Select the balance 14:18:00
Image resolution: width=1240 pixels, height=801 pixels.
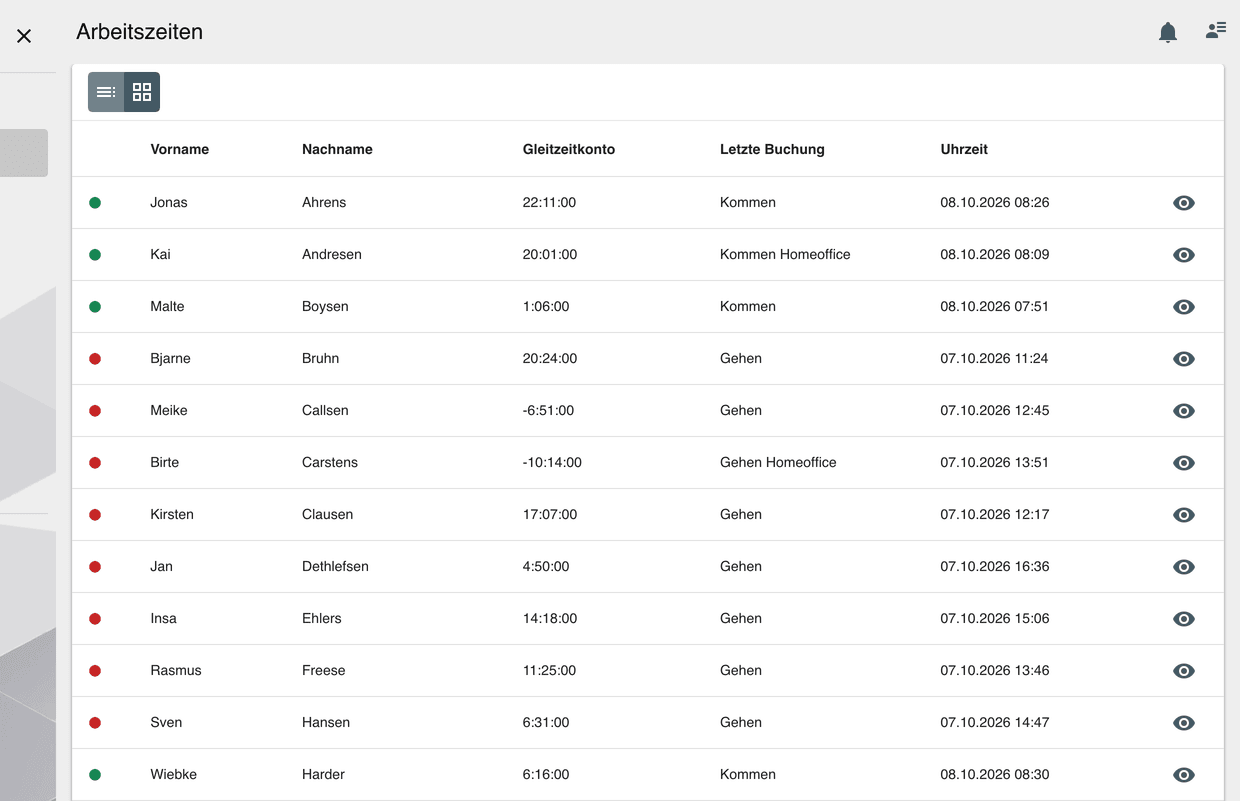pyautogui.click(x=550, y=618)
